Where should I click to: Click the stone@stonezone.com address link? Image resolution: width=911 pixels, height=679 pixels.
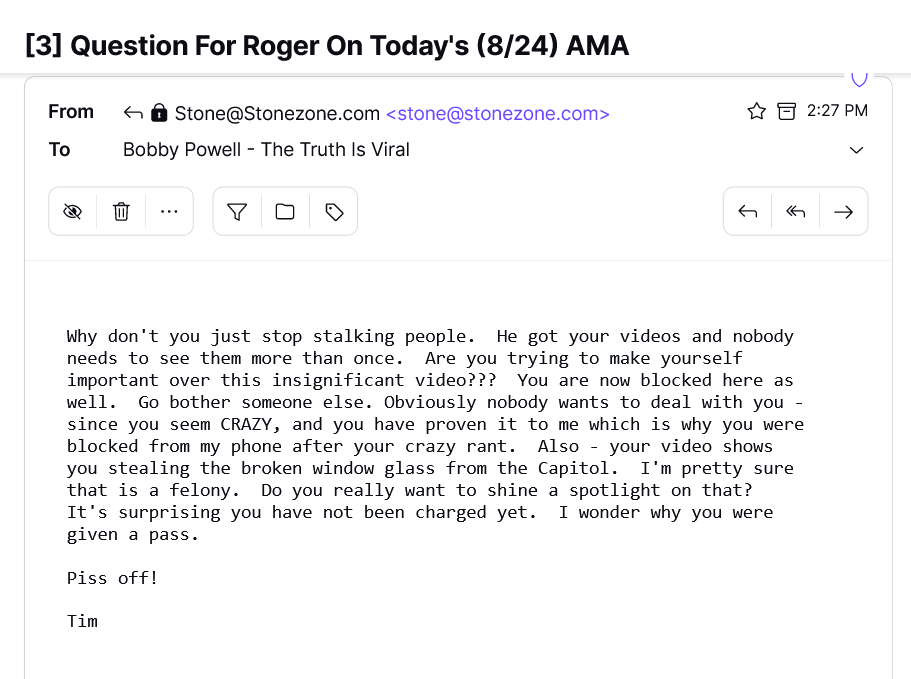click(497, 113)
